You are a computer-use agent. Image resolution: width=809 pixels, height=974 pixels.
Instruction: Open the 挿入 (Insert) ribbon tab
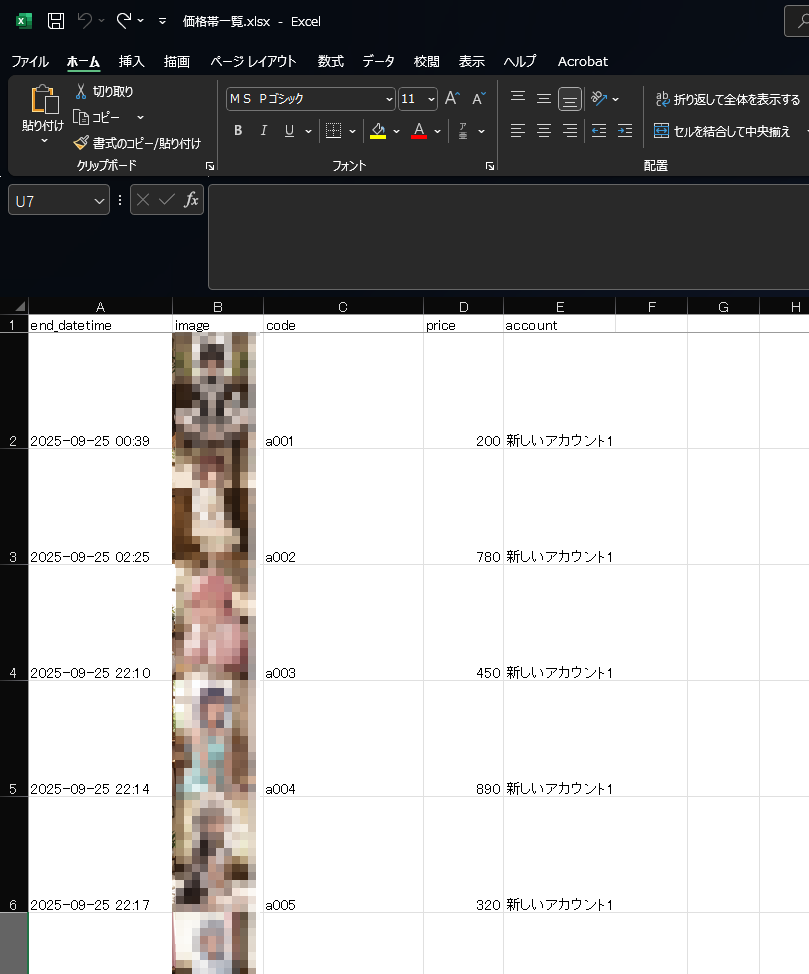point(131,61)
